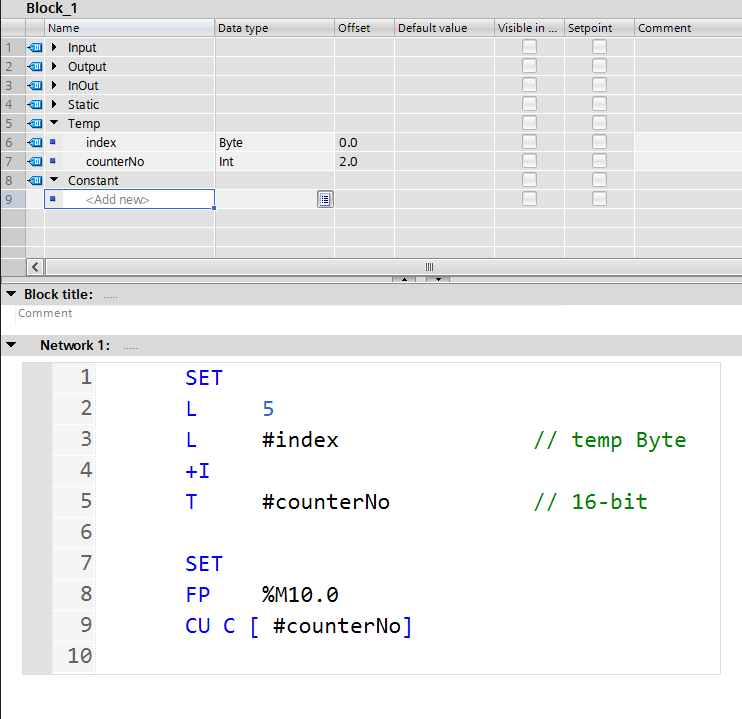Click the interface icon beside the Input row

coord(35,48)
